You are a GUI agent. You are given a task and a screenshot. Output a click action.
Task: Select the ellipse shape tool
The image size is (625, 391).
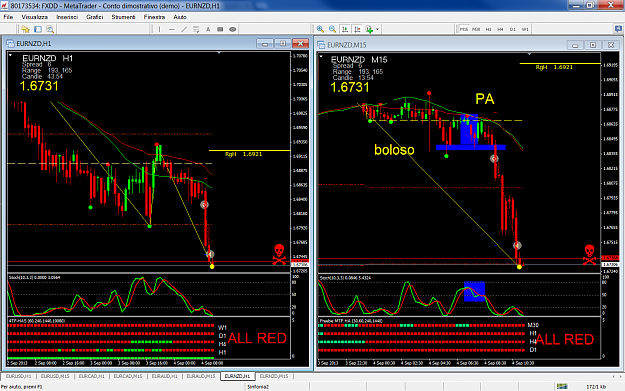point(232,29)
